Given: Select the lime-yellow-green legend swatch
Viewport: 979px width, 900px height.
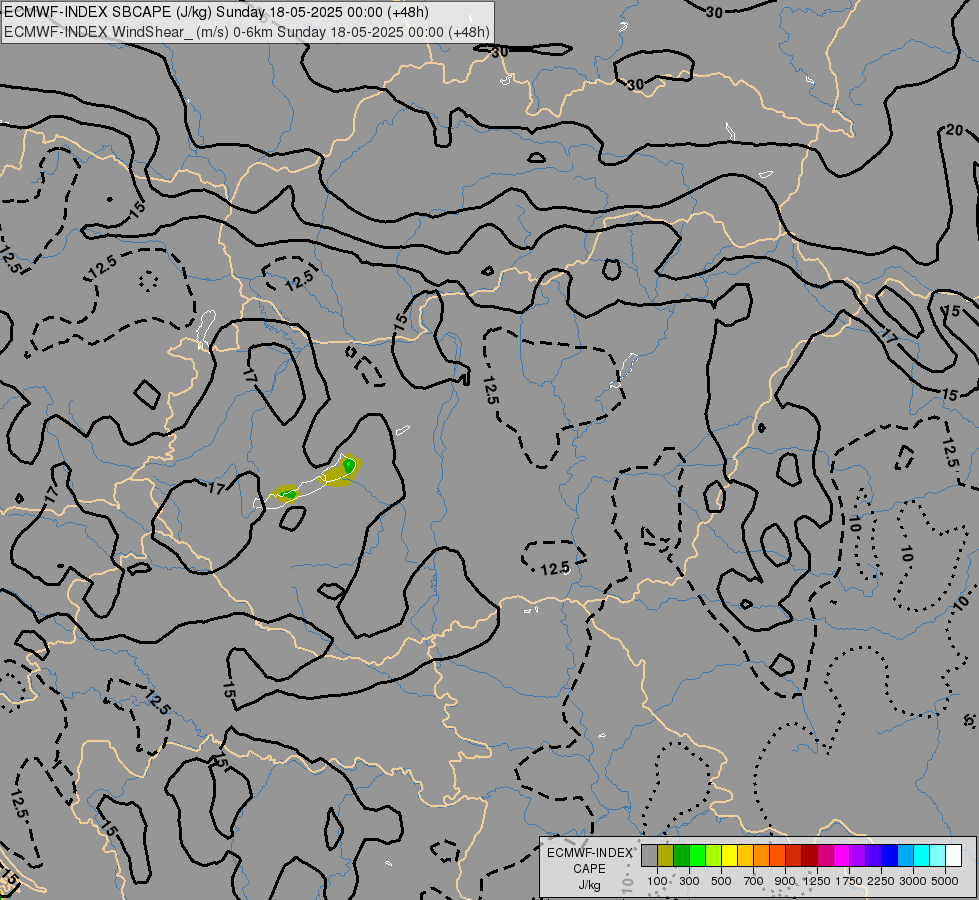Looking at the screenshot, I should [x=714, y=855].
